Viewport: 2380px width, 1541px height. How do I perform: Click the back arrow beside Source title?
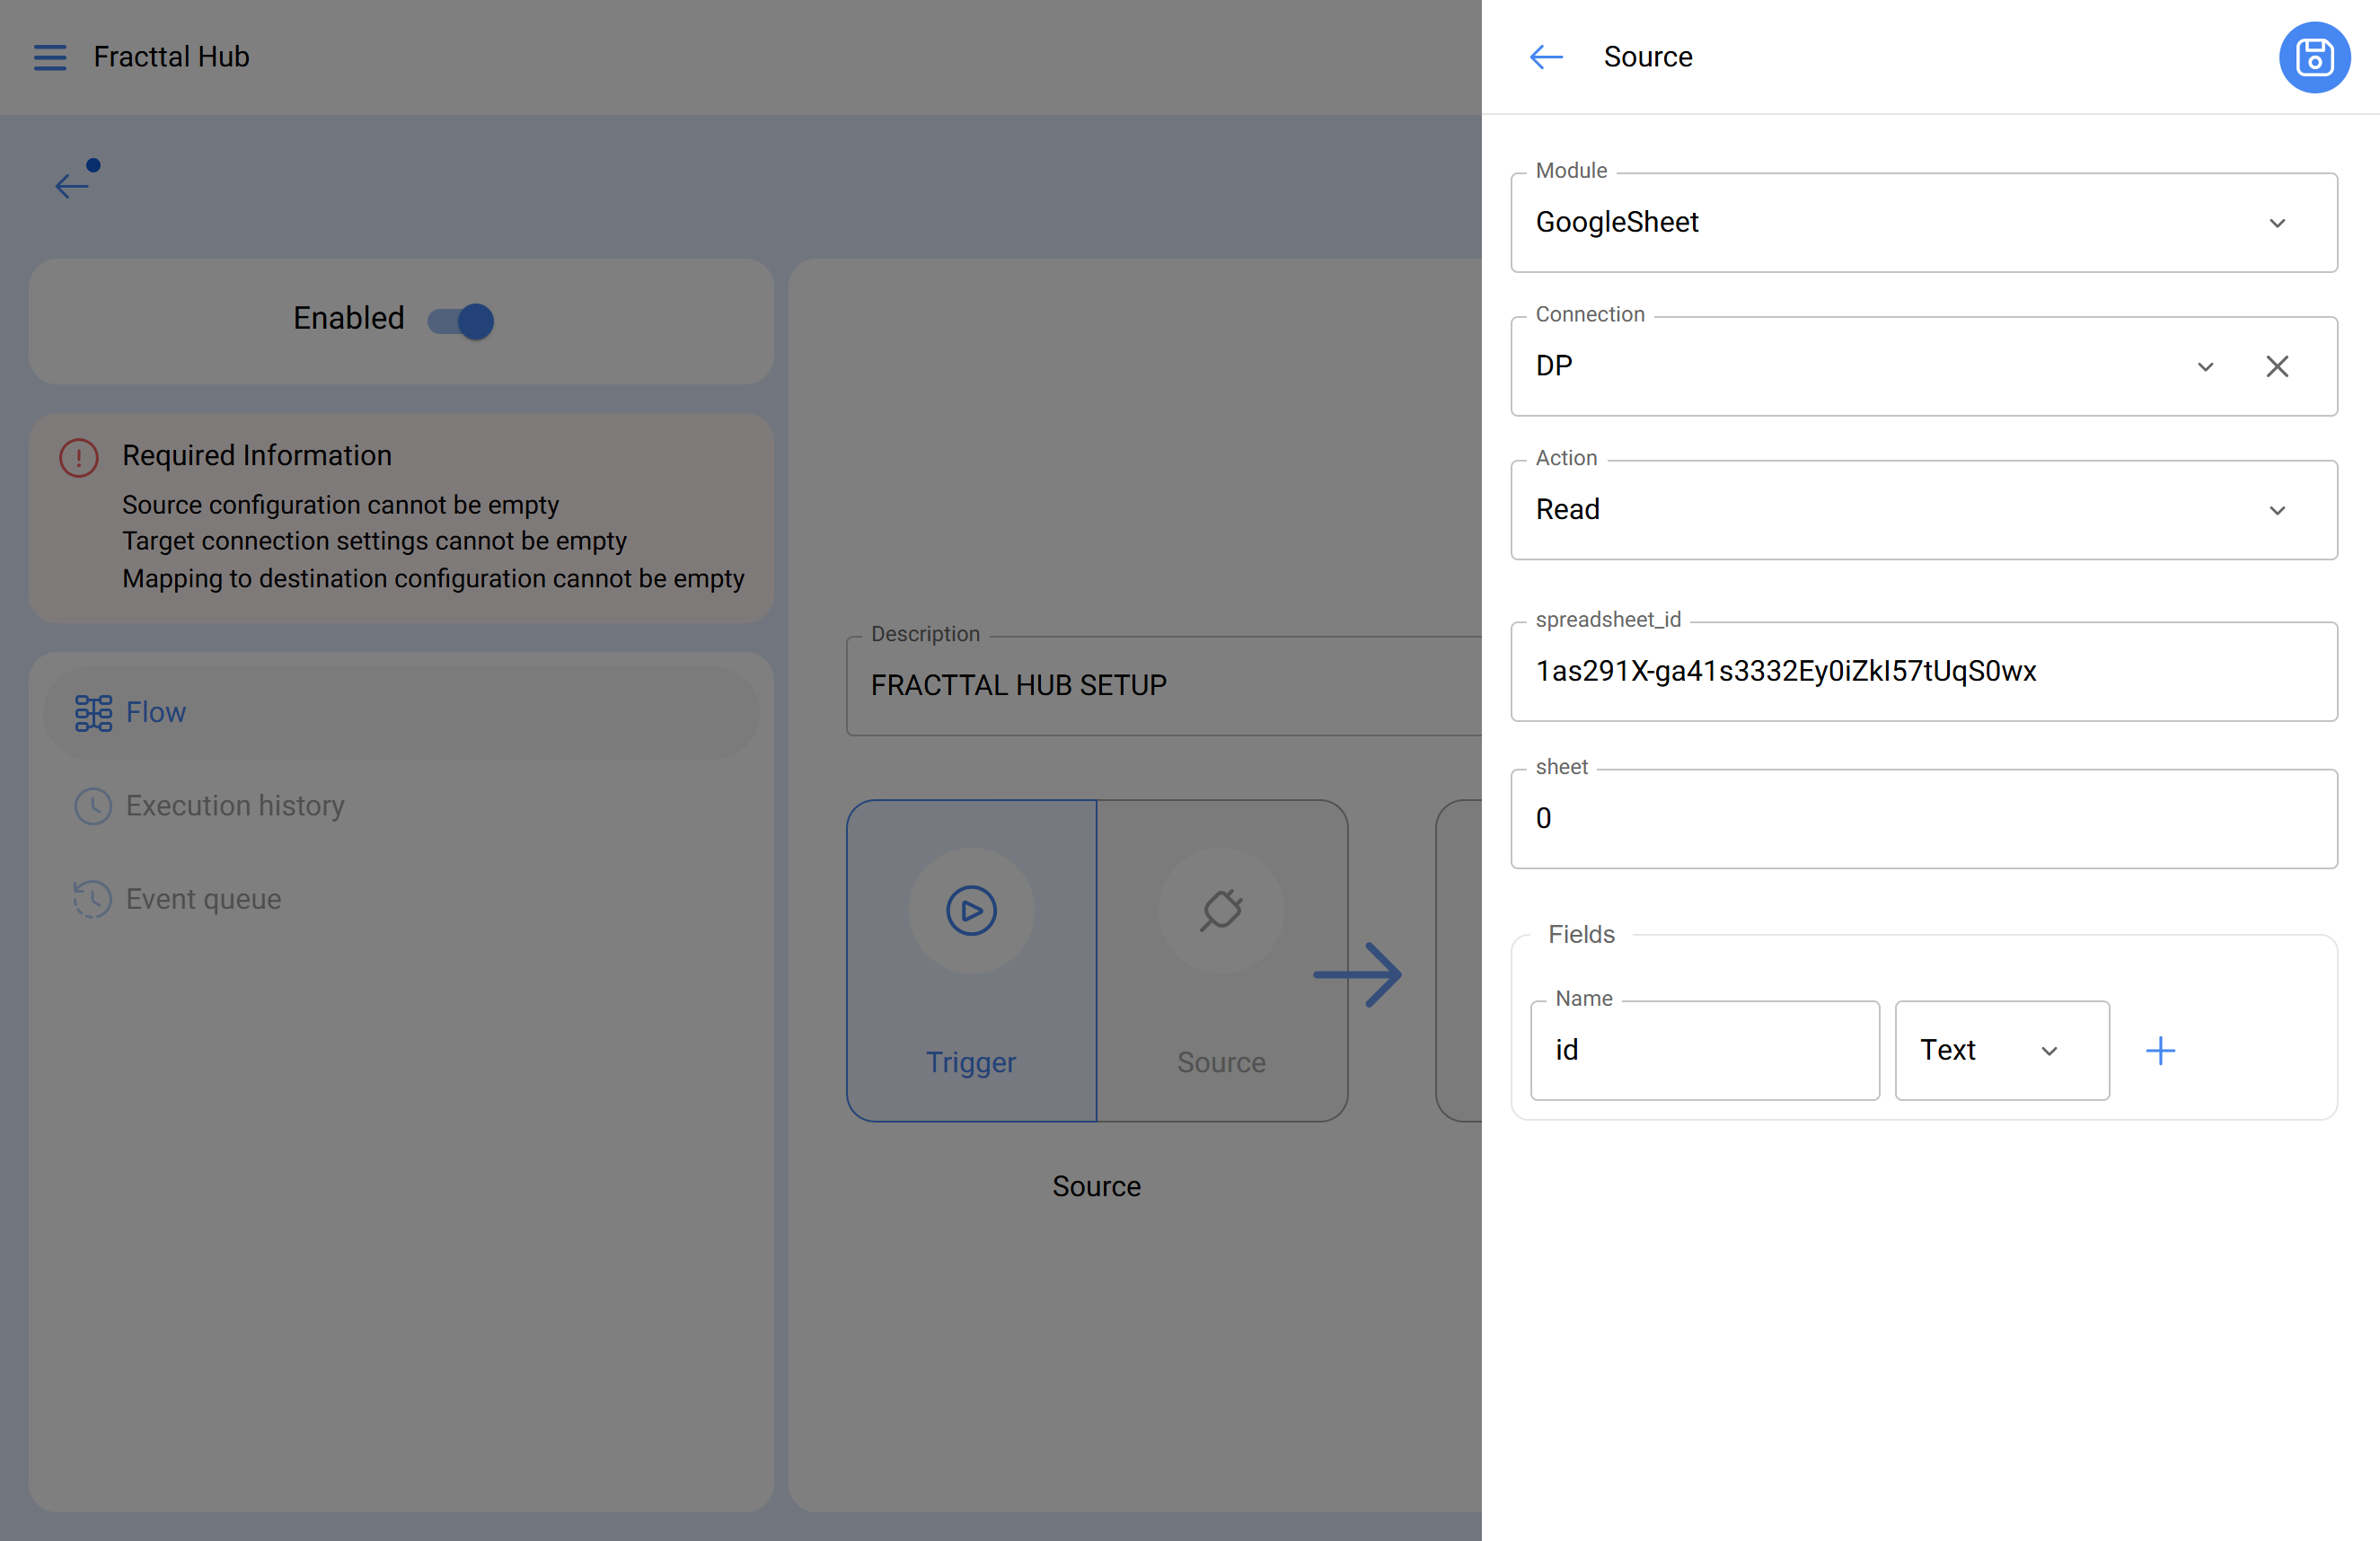click(1545, 57)
